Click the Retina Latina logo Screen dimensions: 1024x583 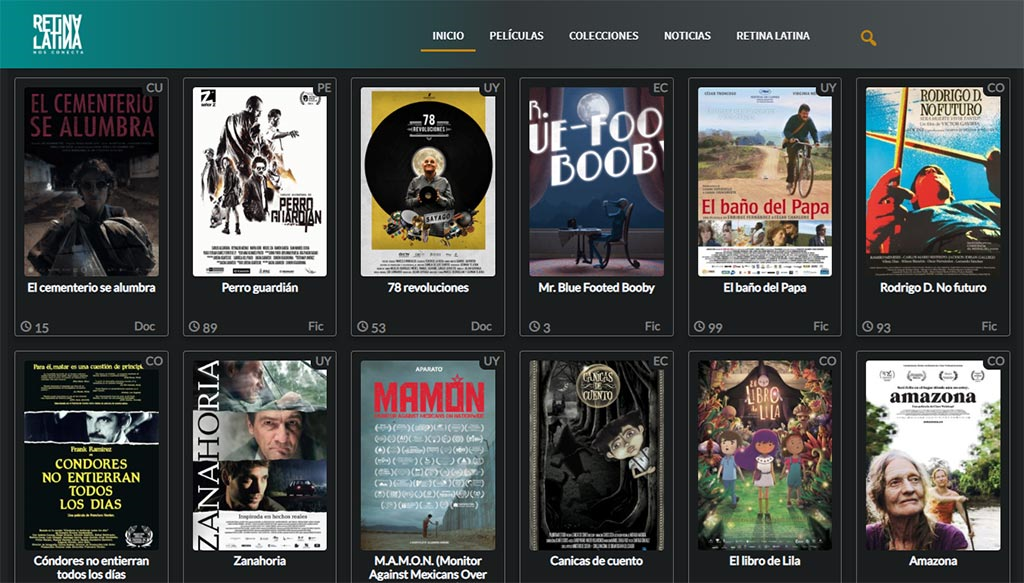[x=58, y=33]
